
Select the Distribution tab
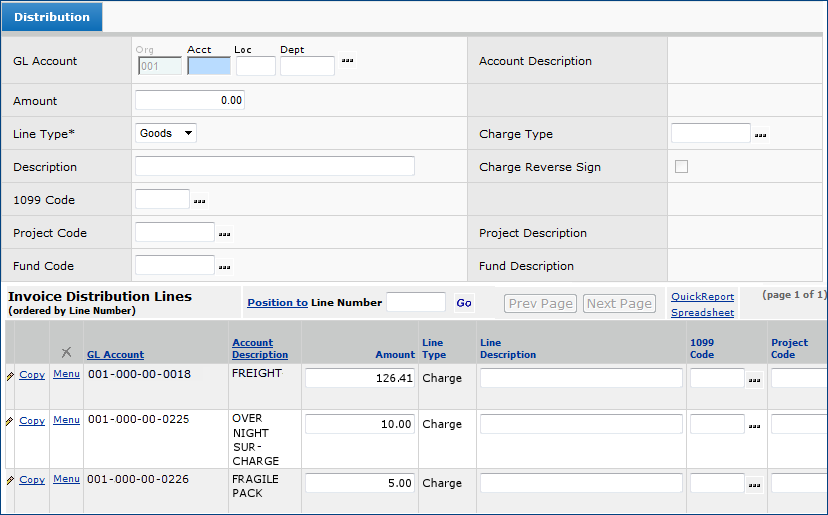pyautogui.click(x=51, y=17)
